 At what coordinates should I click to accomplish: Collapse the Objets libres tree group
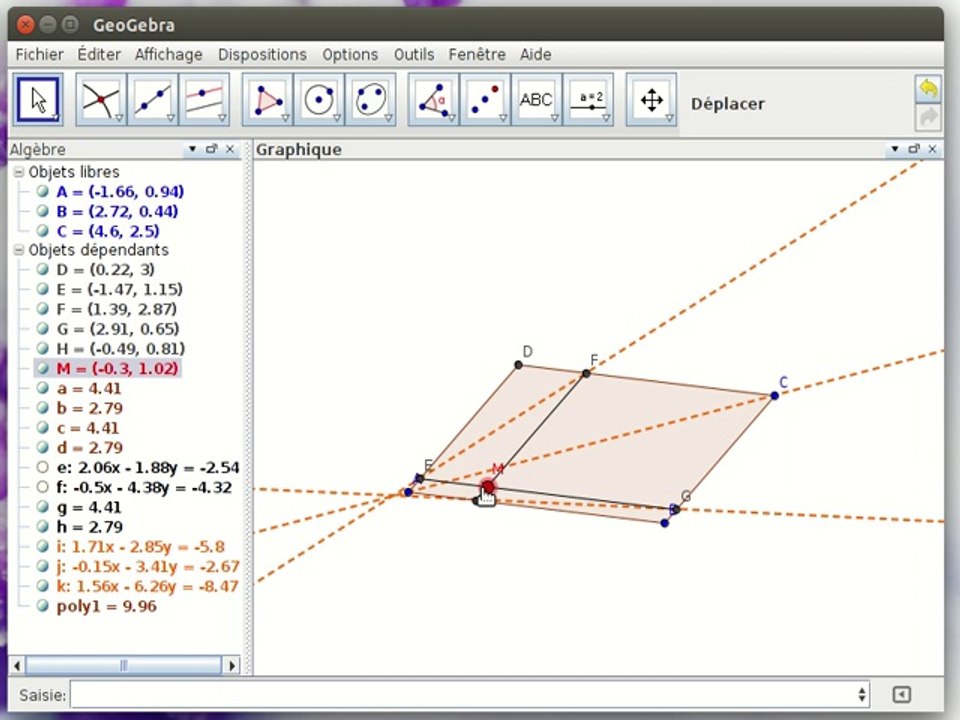tap(19, 172)
